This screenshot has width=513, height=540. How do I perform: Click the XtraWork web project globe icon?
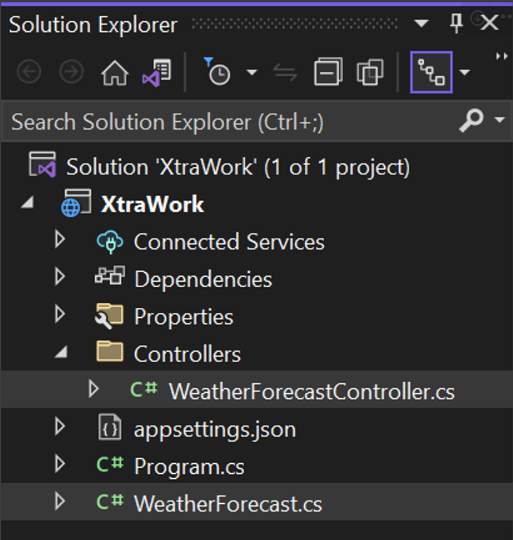(76, 203)
